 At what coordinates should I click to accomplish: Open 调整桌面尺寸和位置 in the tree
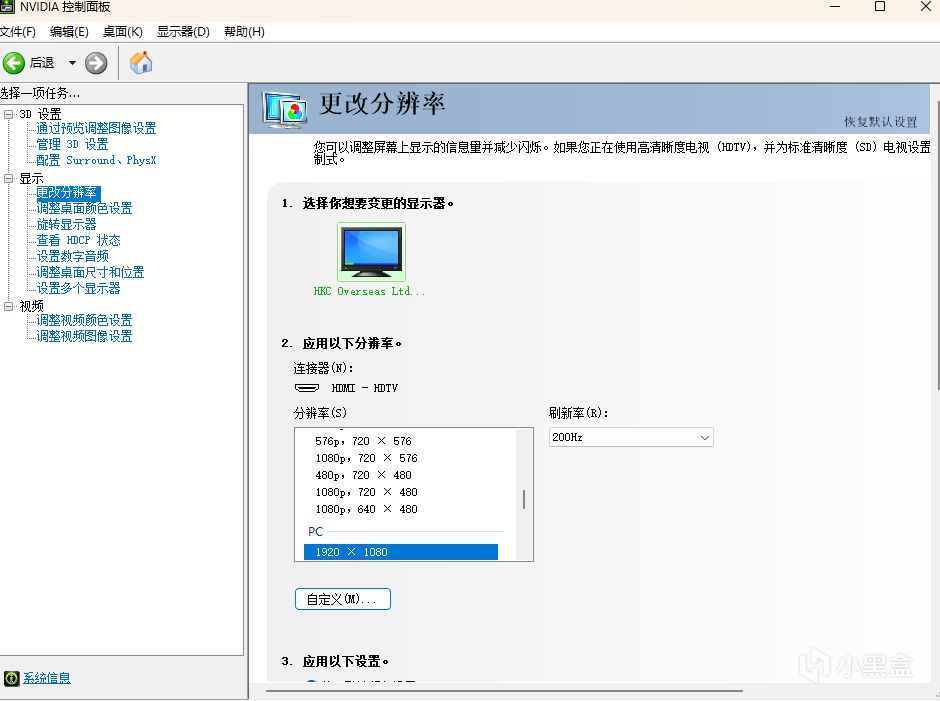90,272
